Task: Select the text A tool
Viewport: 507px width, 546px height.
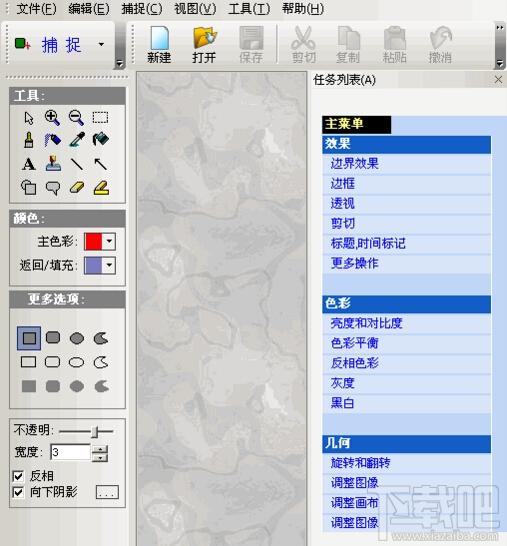Action: (x=29, y=164)
